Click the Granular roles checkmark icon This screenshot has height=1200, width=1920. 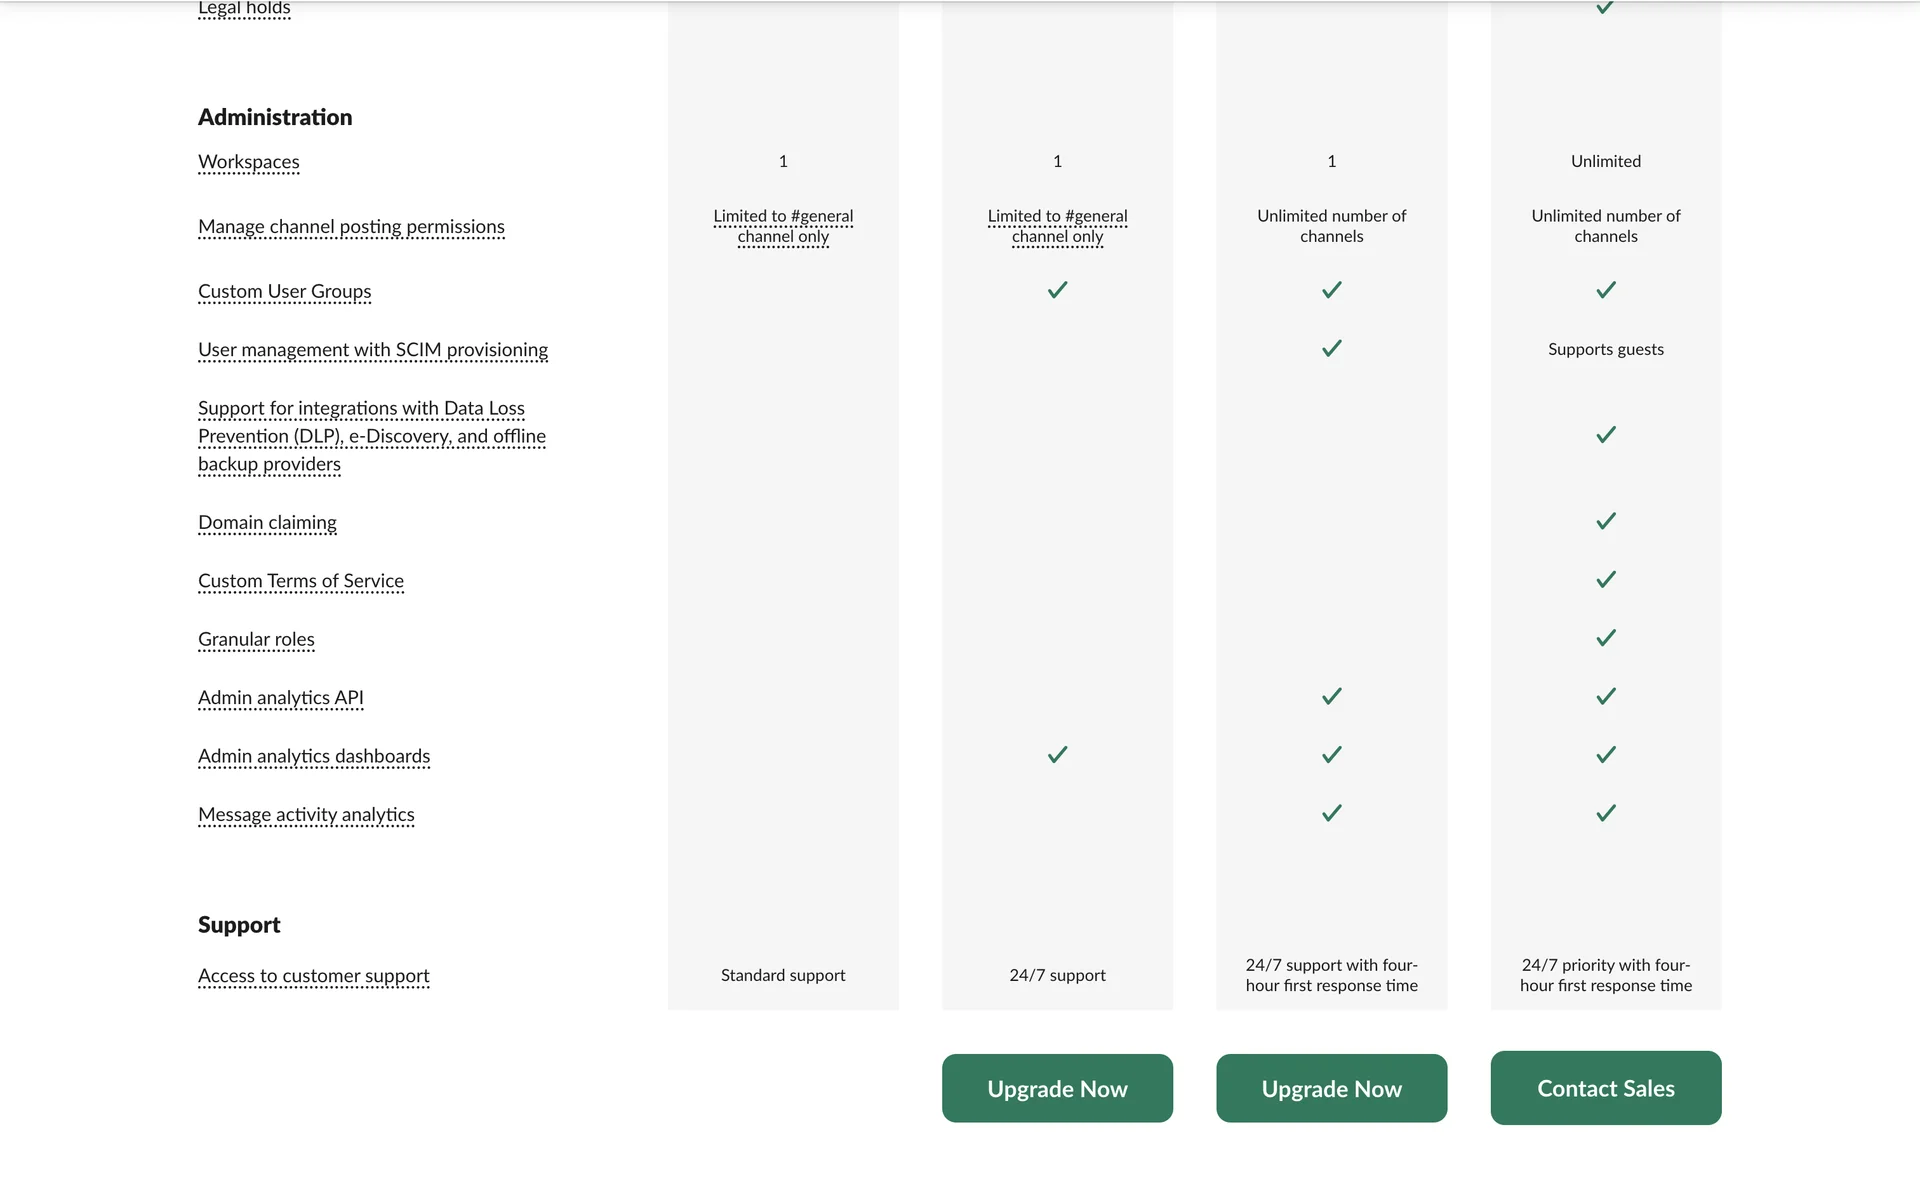(1606, 638)
